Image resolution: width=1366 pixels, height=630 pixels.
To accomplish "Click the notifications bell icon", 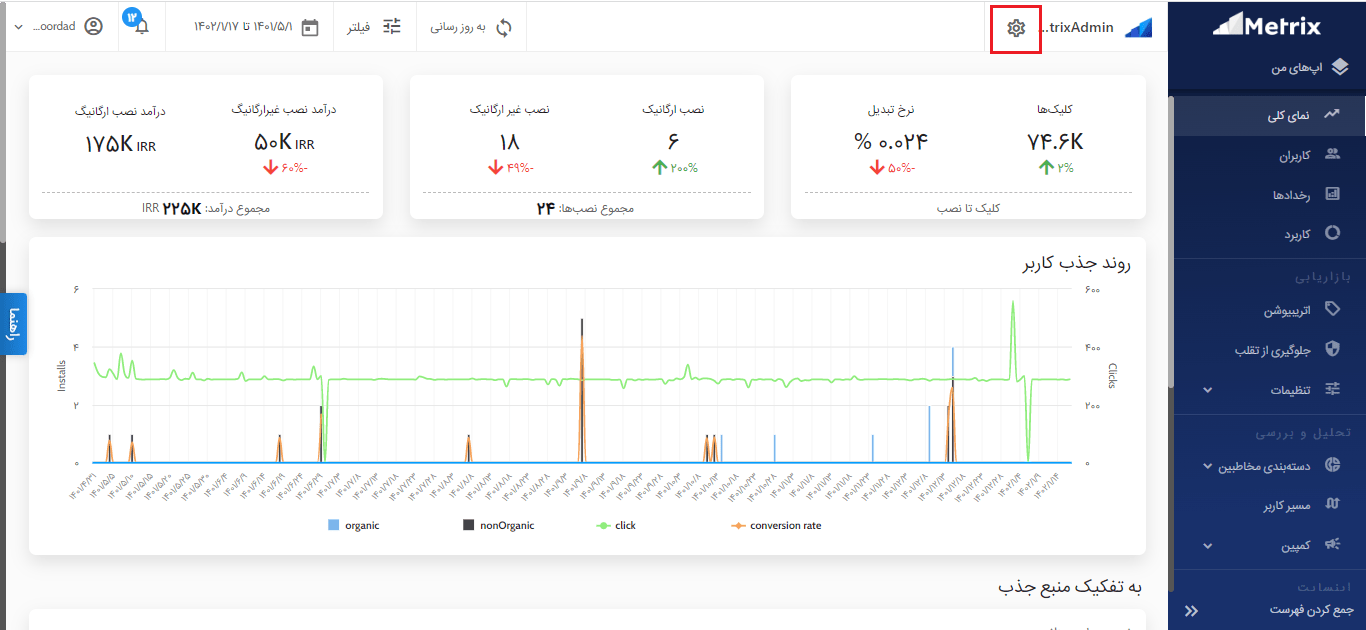I will (141, 27).
